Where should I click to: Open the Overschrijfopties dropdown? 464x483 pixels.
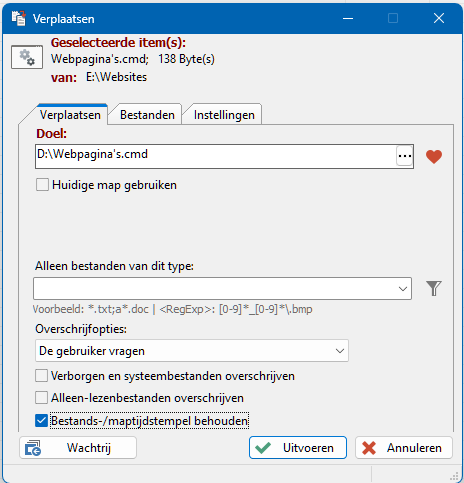[x=192, y=351]
